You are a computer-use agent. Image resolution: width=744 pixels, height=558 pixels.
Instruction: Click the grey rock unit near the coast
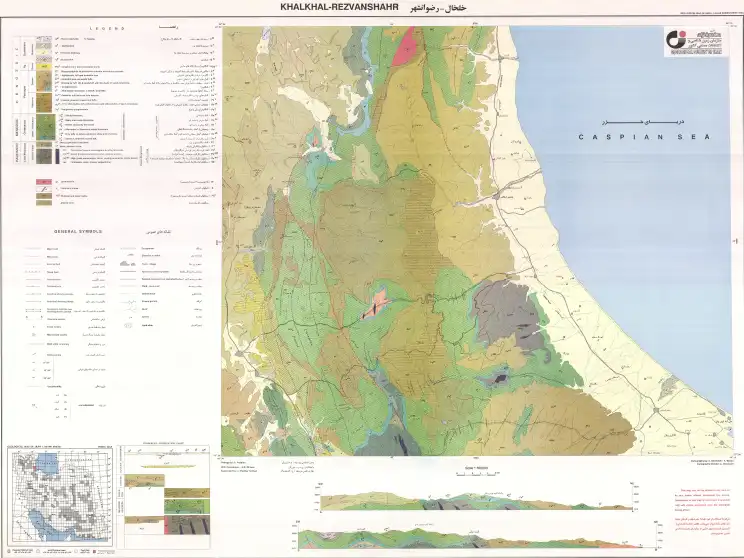(x=508, y=311)
